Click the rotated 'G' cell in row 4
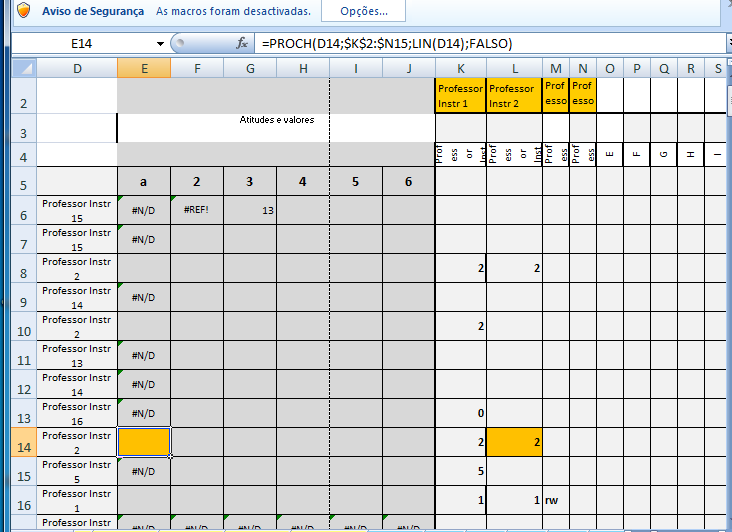 coord(664,154)
